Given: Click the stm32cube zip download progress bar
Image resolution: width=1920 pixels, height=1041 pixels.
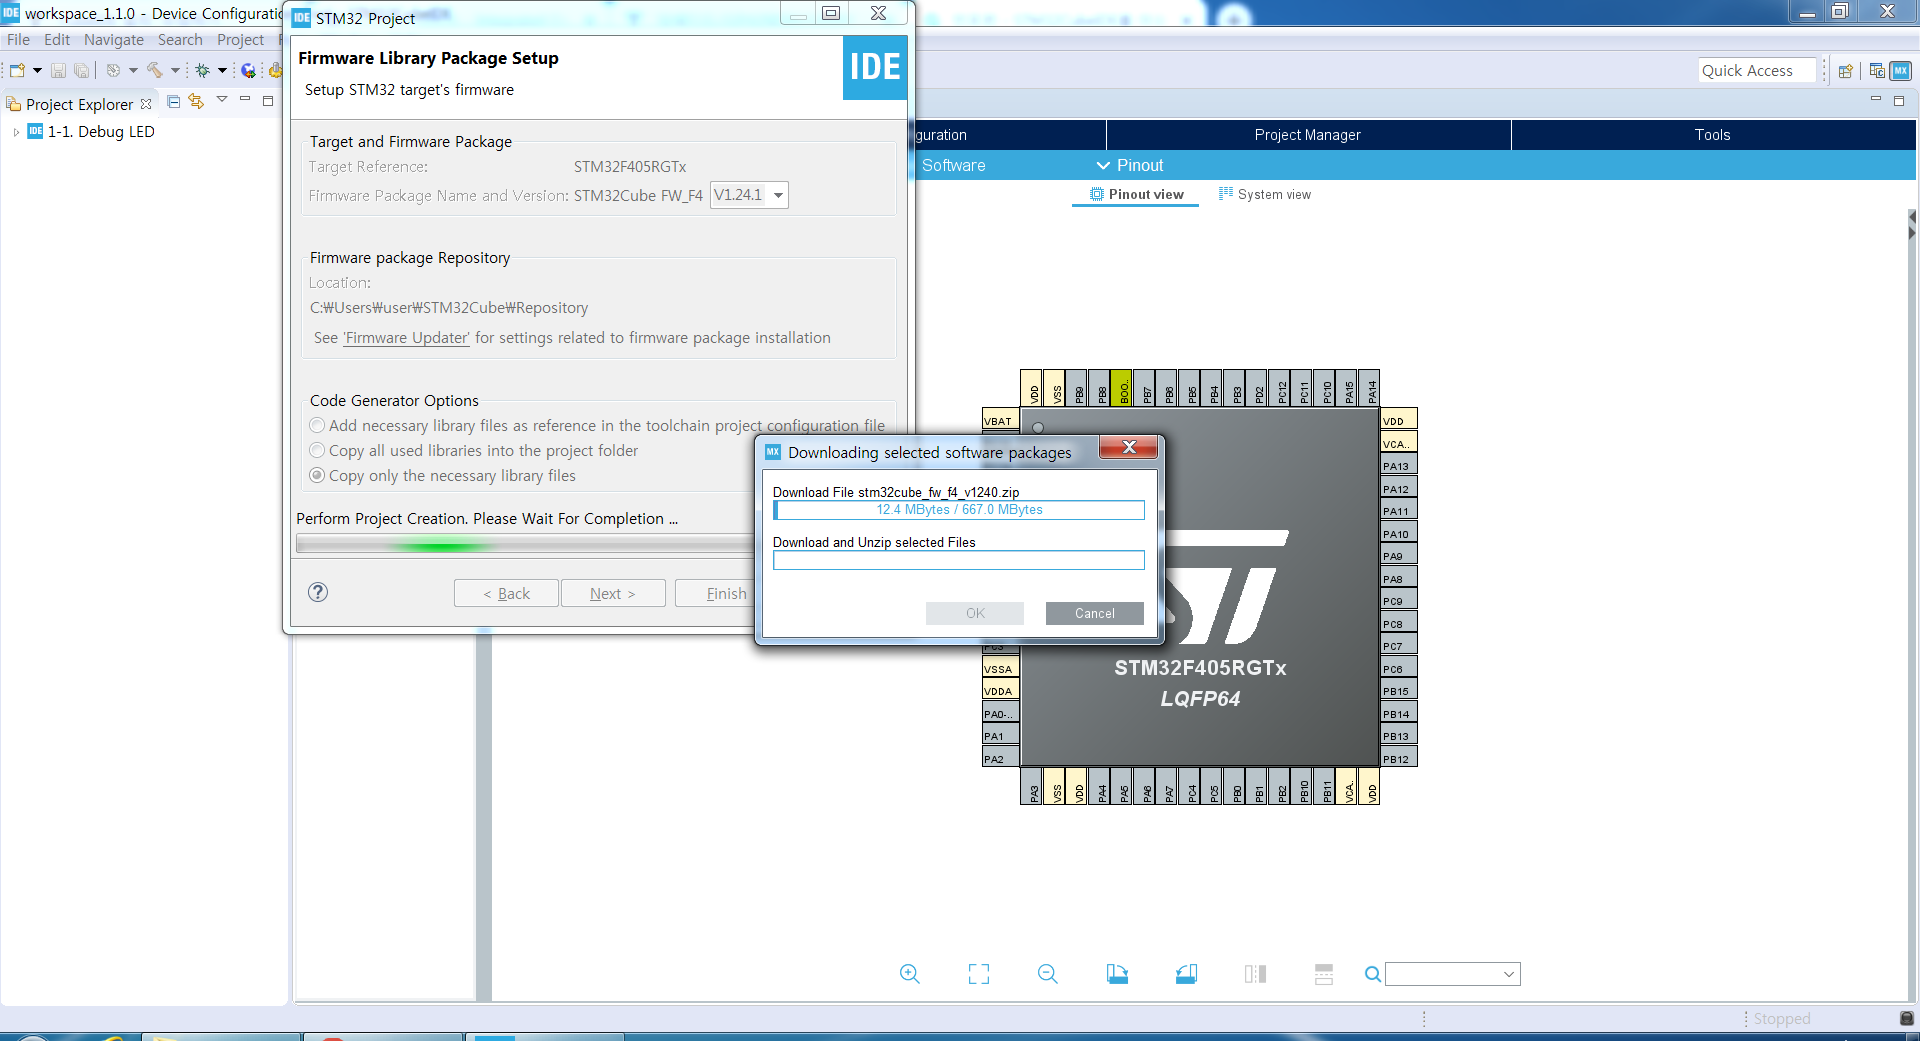Looking at the screenshot, I should point(958,510).
